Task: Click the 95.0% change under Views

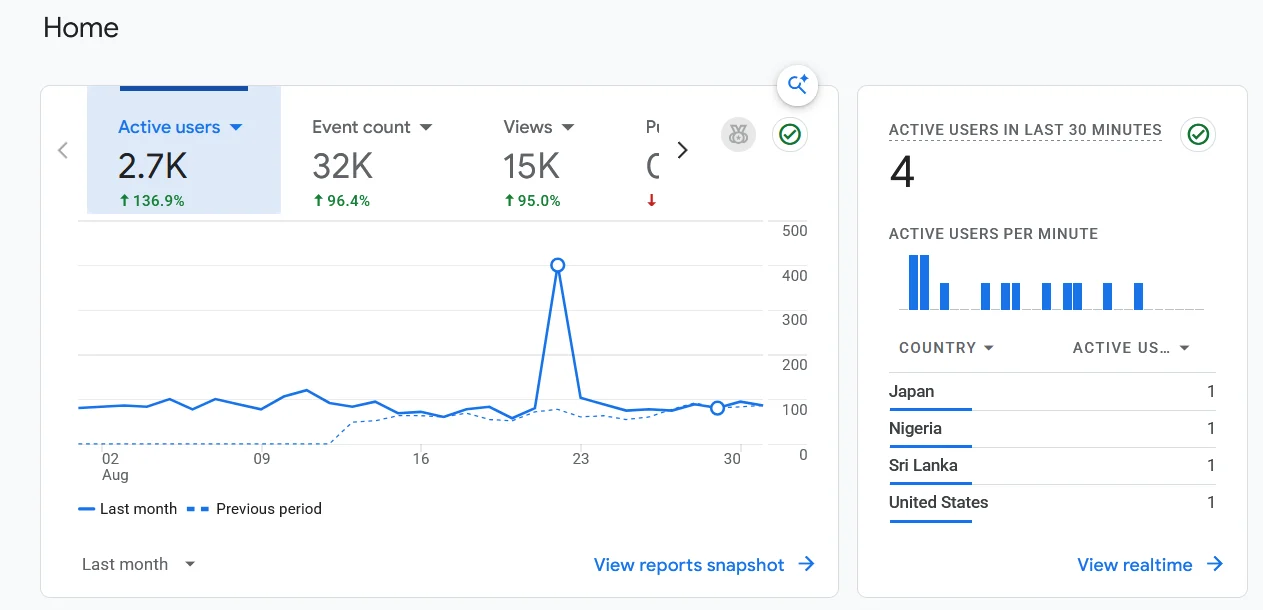Action: (x=532, y=201)
